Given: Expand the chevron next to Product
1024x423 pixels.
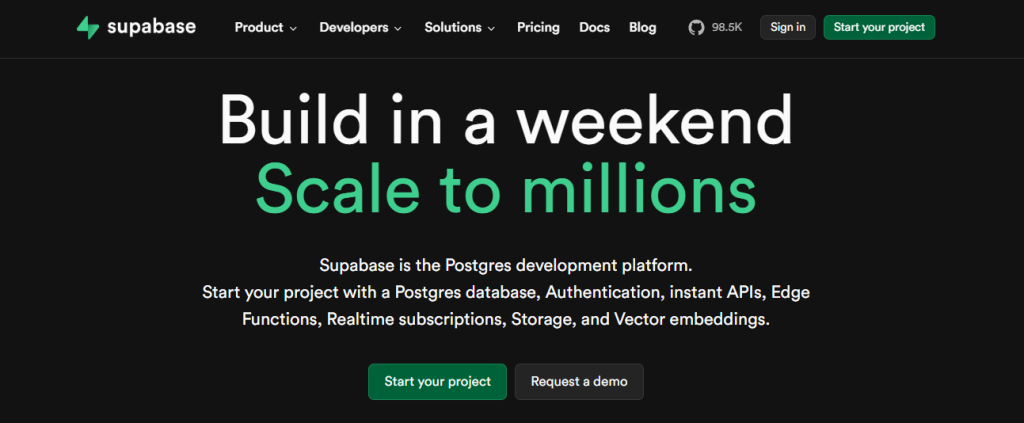Looking at the screenshot, I should point(293,28).
